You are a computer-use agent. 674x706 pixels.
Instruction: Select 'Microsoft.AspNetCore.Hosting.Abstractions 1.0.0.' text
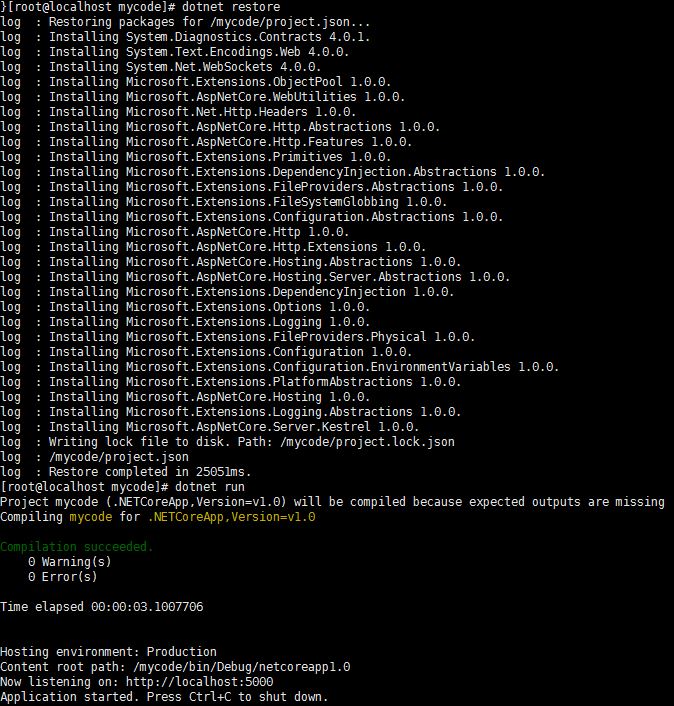point(293,262)
